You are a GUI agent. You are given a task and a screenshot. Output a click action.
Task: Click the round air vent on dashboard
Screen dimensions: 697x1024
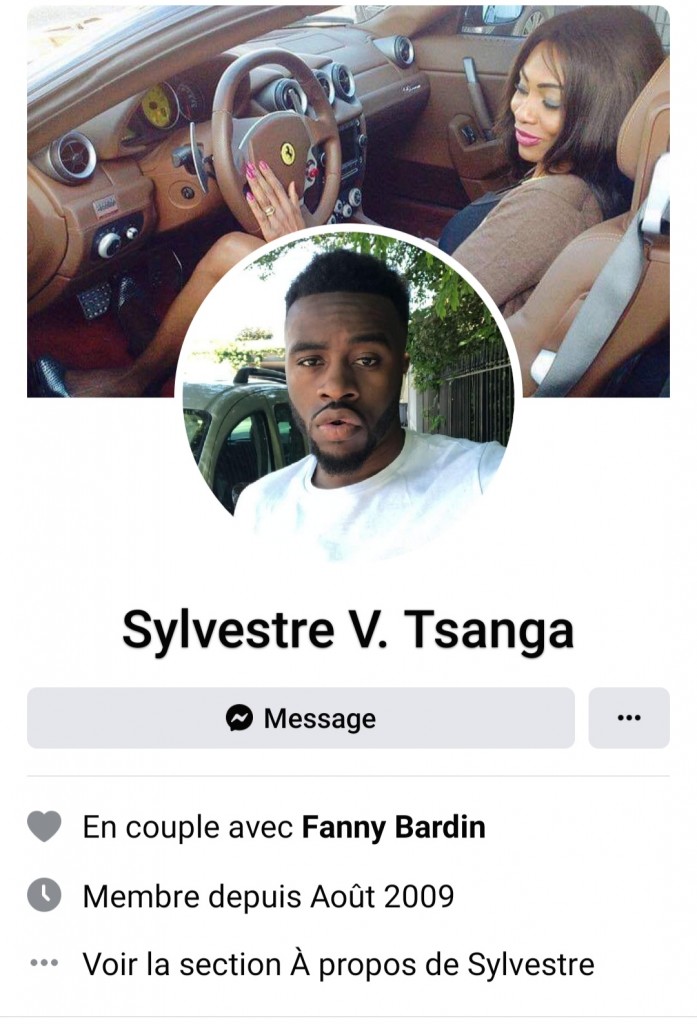coord(73,157)
